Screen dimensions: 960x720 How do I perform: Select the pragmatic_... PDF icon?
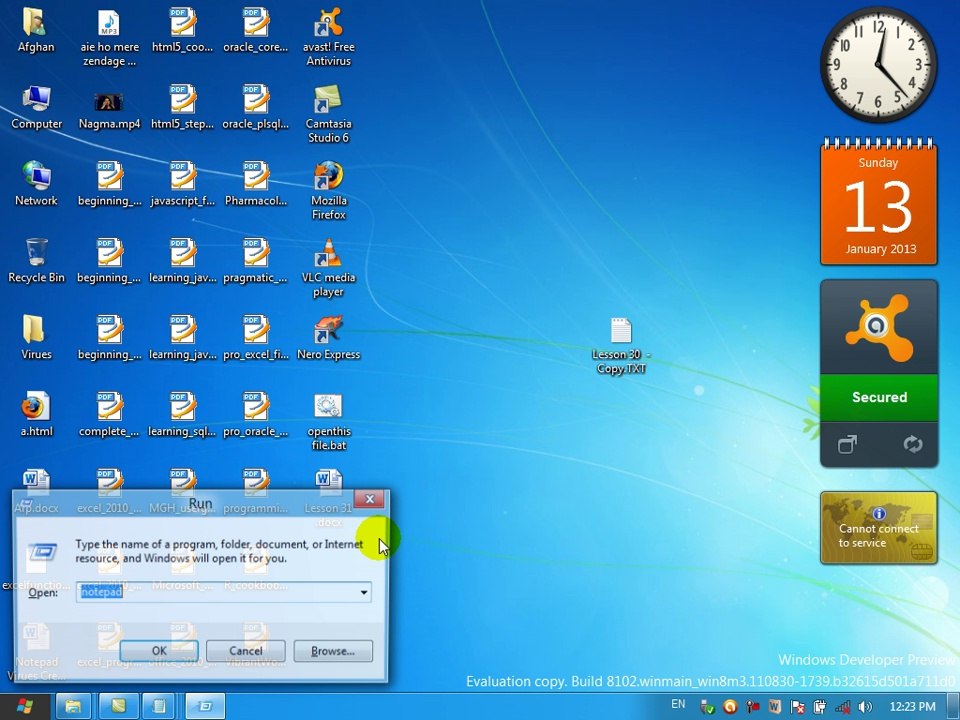(255, 261)
